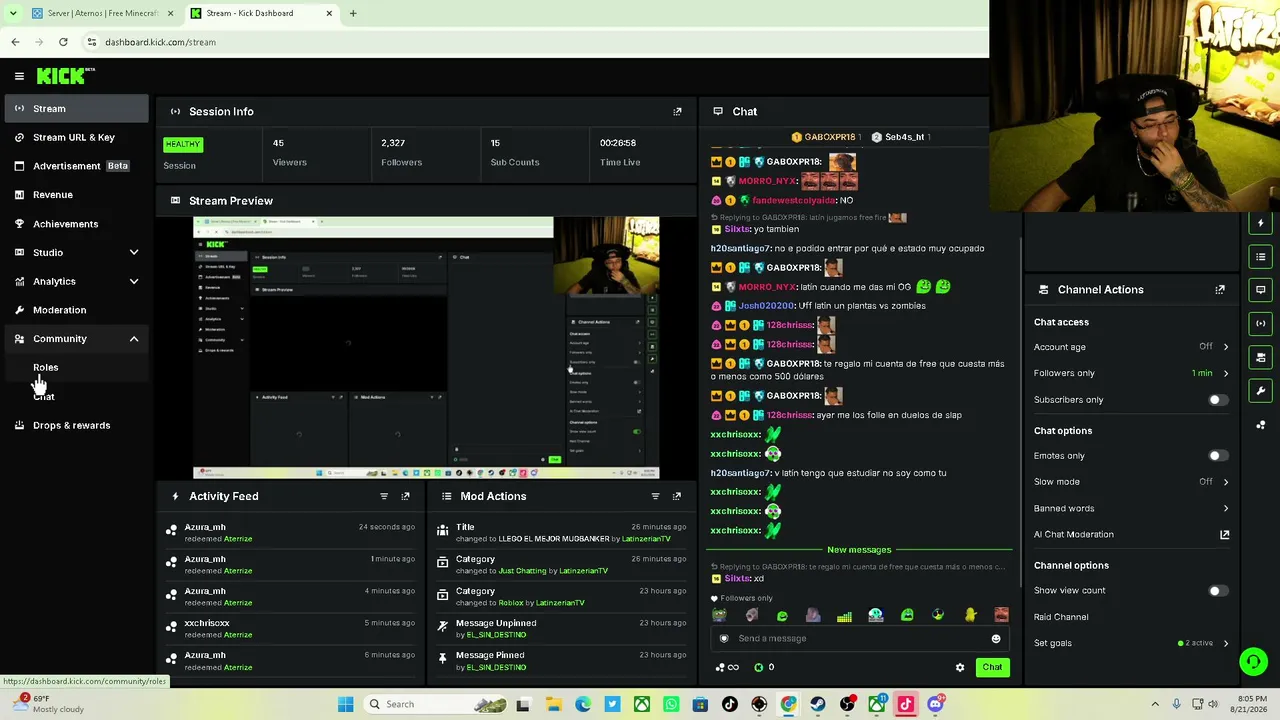Open Slow mode options
The image size is (1280, 720).
coord(1131,482)
